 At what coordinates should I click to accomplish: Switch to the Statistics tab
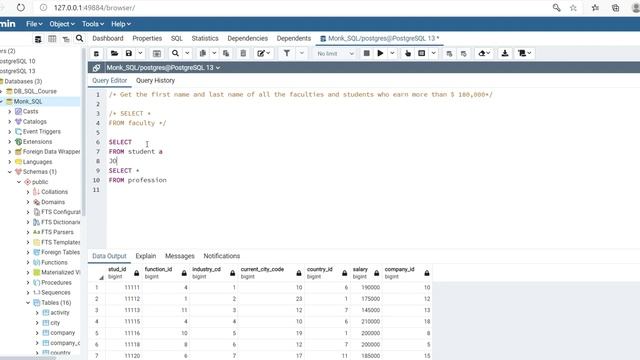point(205,38)
